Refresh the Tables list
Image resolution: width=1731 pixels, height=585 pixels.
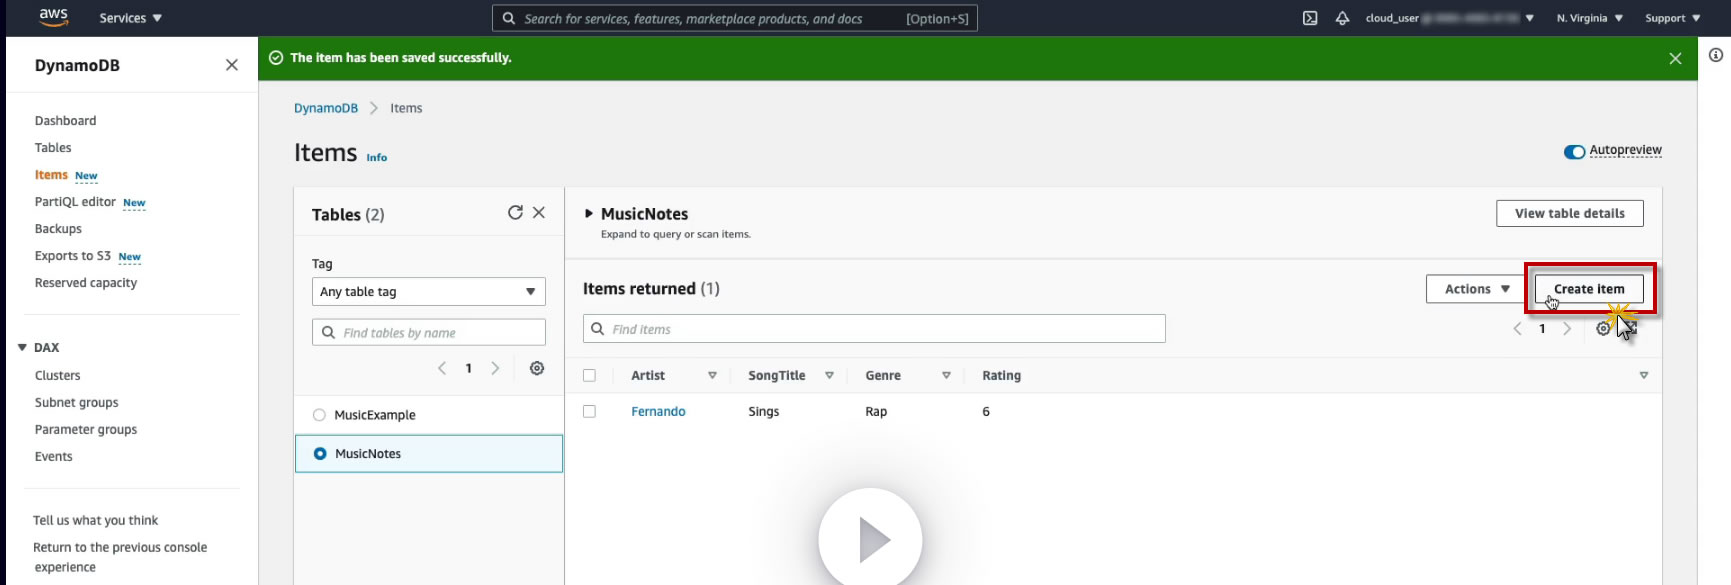tap(515, 213)
